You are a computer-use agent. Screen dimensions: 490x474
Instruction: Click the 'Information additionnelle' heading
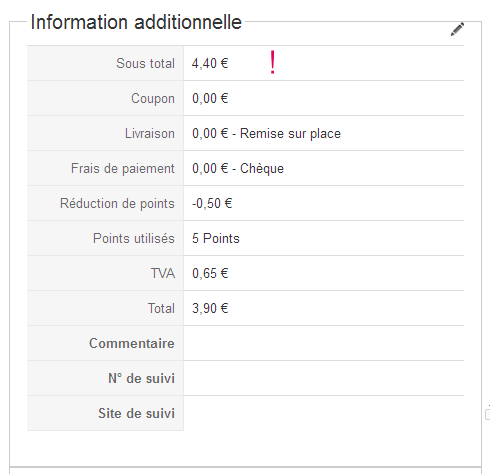[136, 22]
